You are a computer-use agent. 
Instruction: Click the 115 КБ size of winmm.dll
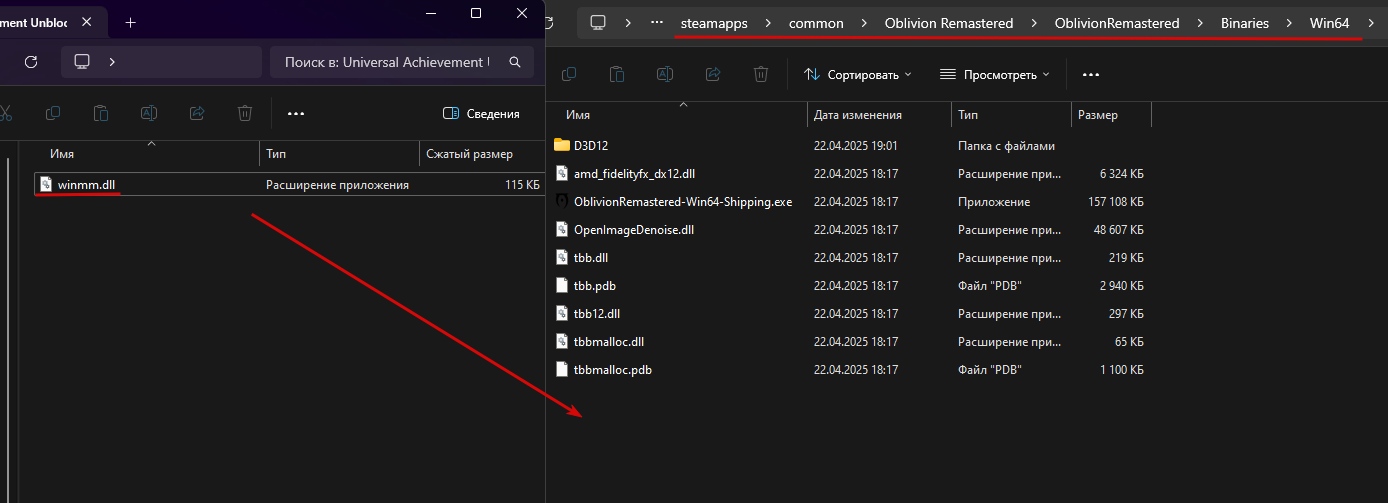[522, 185]
